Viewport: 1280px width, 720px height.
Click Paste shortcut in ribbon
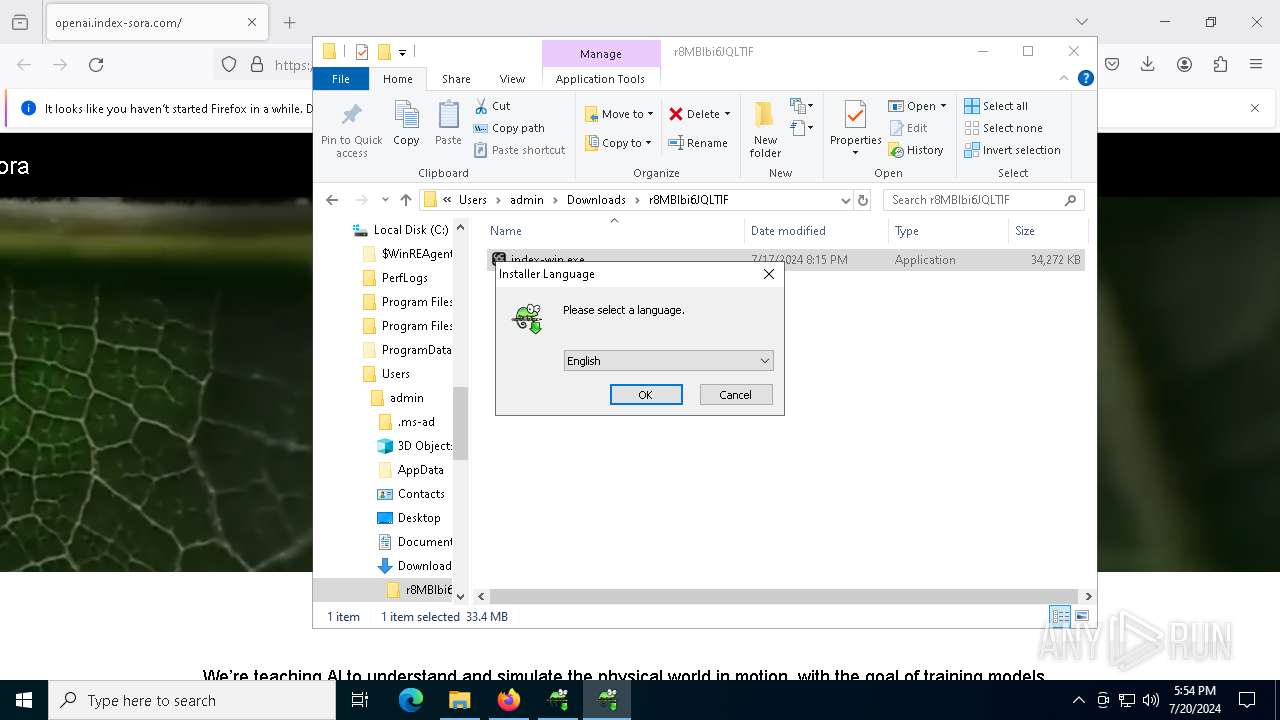tap(519, 150)
